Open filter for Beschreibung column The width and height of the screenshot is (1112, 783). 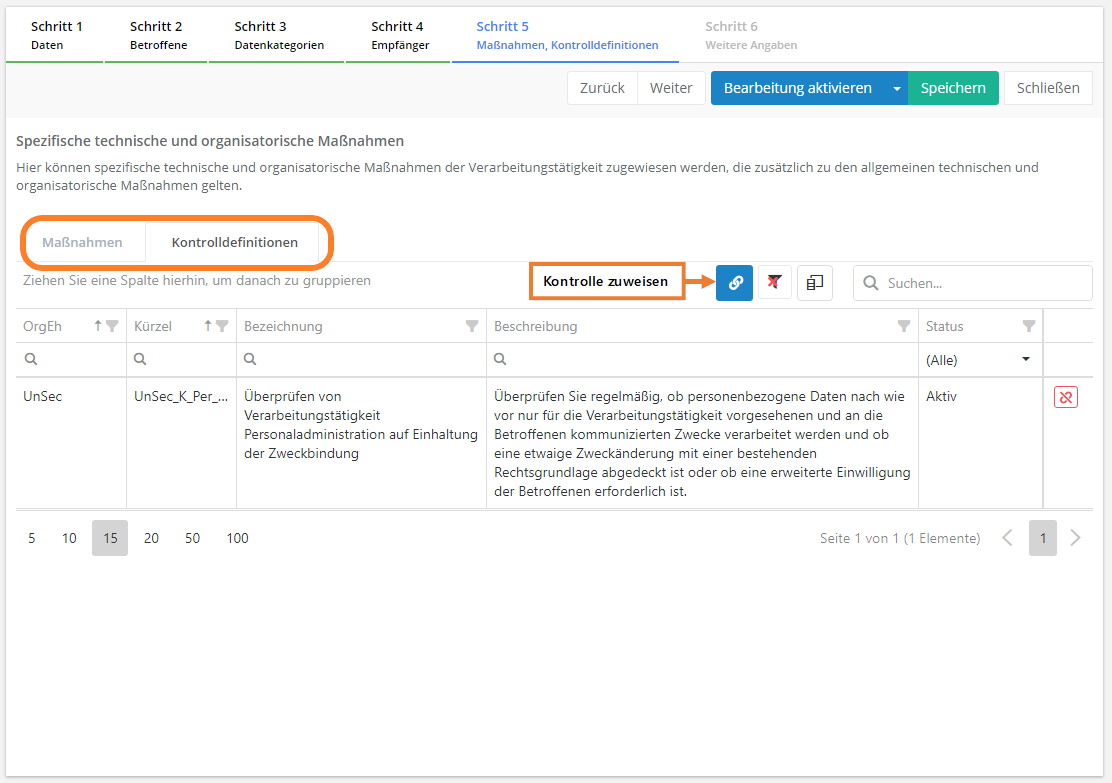point(903,326)
